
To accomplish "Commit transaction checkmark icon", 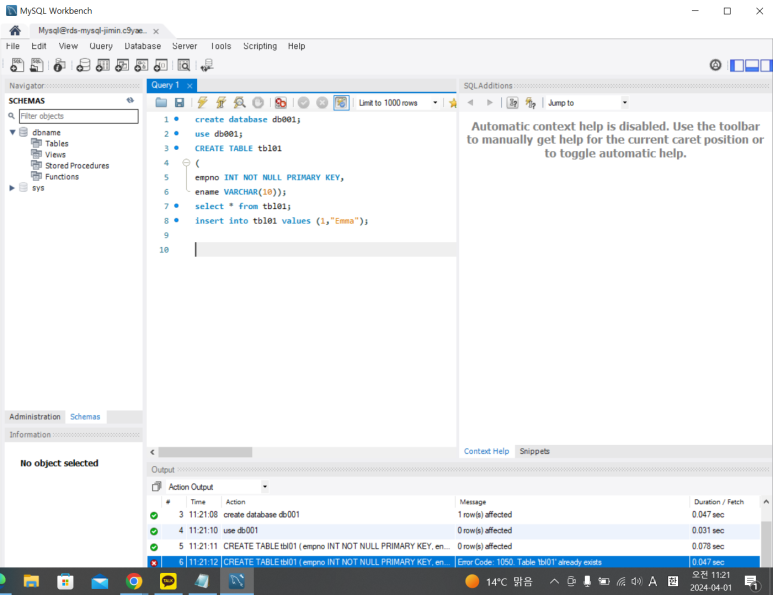I will pyautogui.click(x=304, y=103).
